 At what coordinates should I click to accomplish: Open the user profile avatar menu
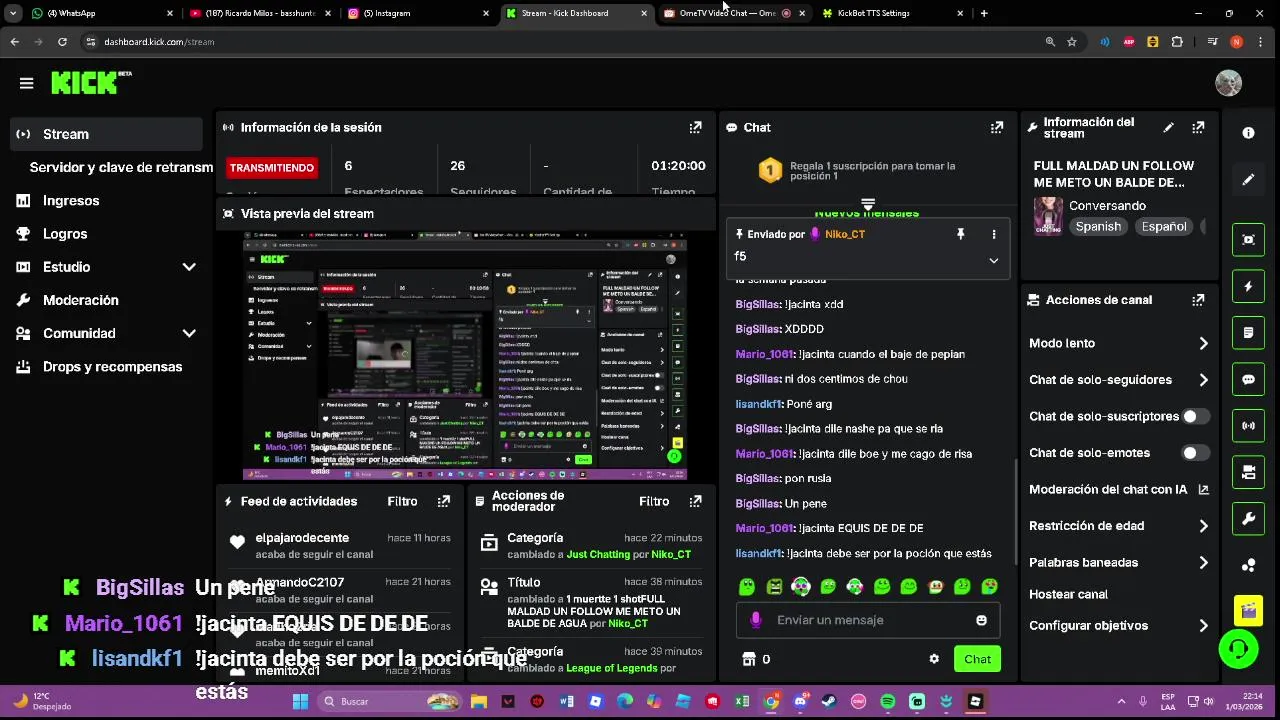point(1228,83)
